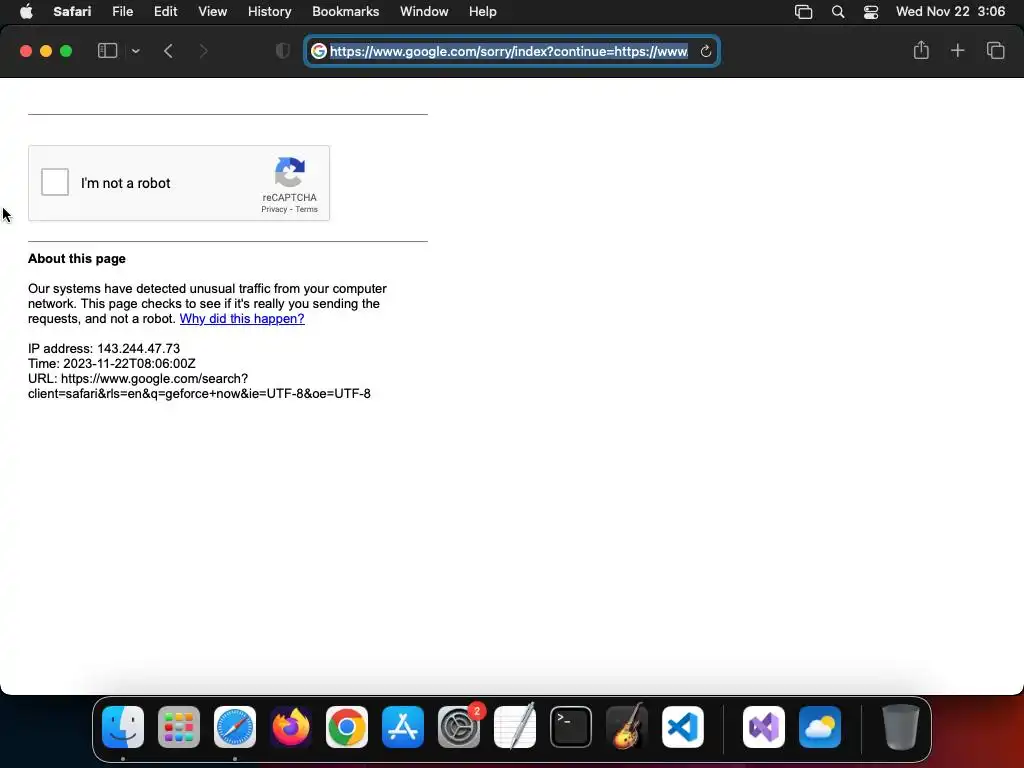The height and width of the screenshot is (768, 1024).
Task: Click the About this page heading
Action: click(x=76, y=259)
